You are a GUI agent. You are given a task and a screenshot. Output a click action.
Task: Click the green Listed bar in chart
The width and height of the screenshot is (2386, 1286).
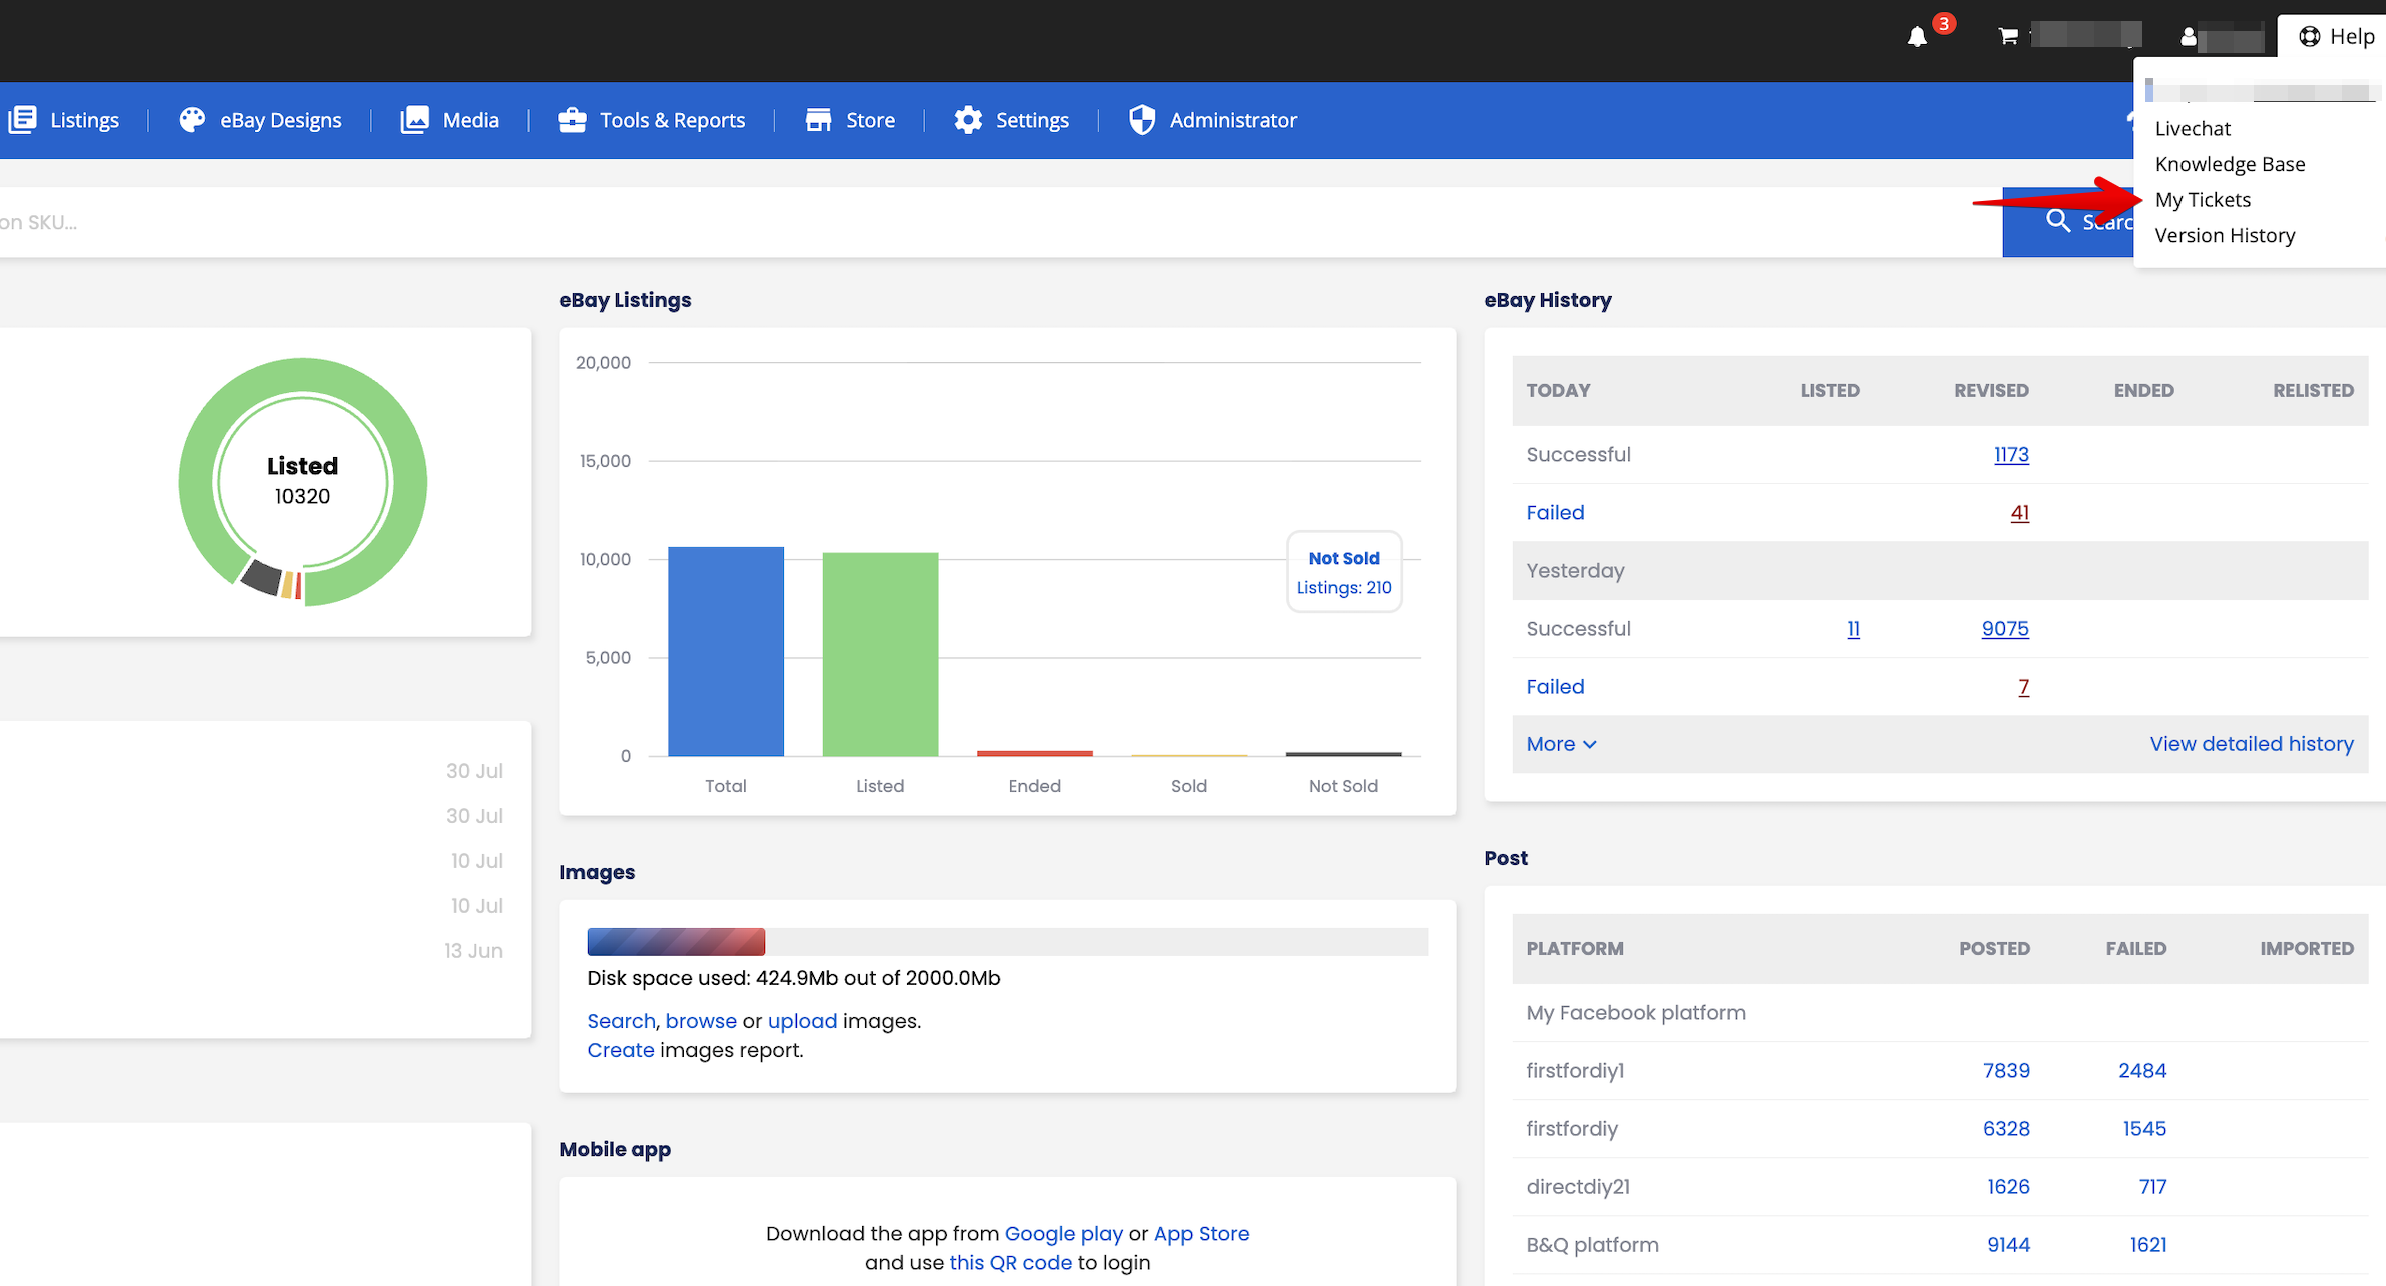(880, 653)
